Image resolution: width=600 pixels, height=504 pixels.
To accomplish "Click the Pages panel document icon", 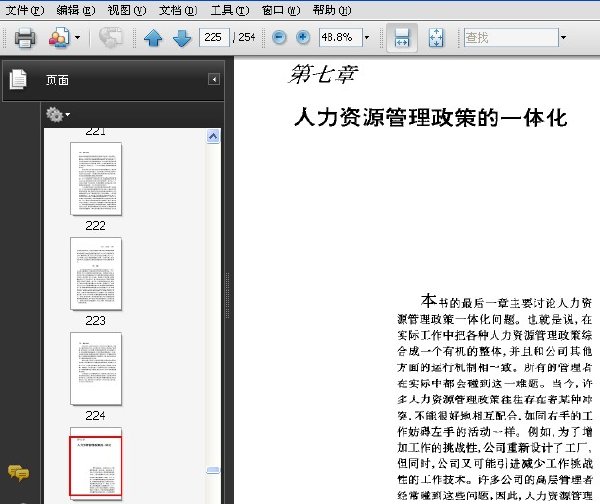I will pyautogui.click(x=18, y=79).
